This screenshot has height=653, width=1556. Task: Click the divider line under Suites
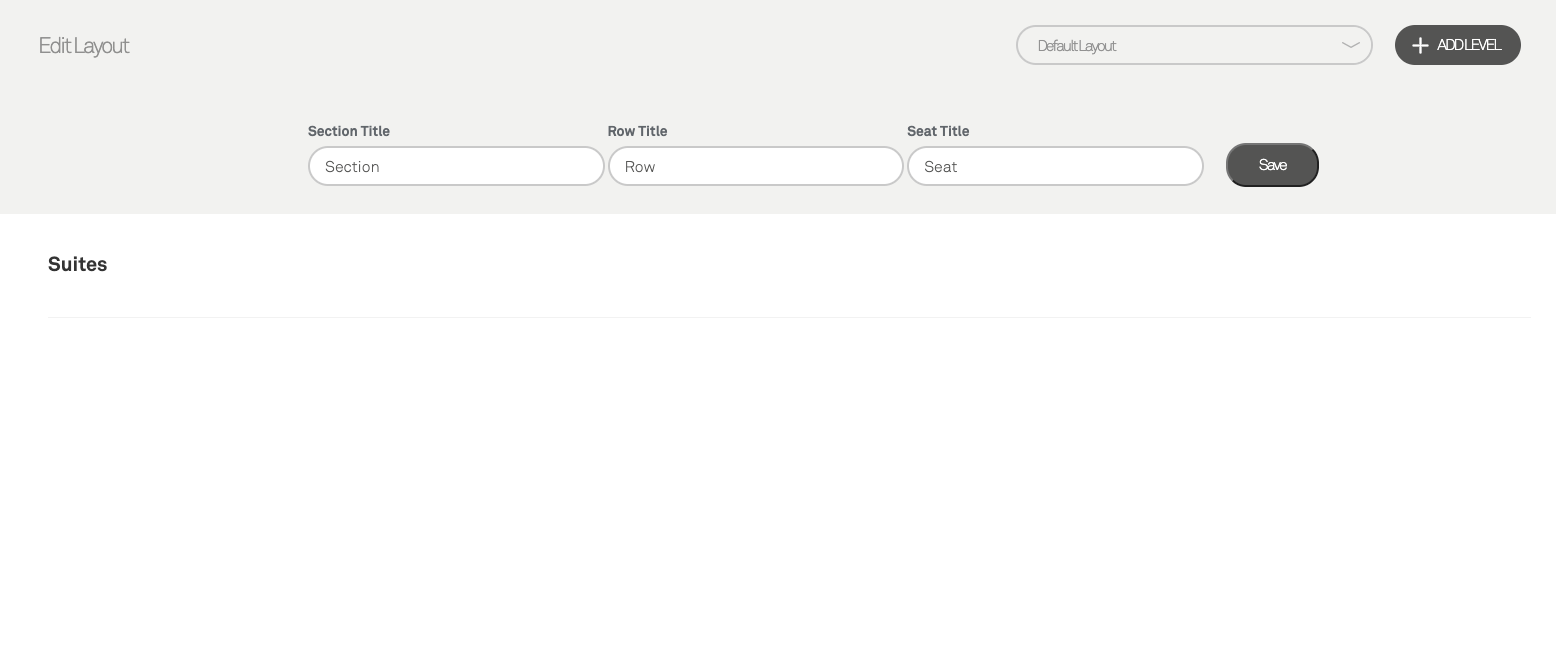(x=789, y=317)
